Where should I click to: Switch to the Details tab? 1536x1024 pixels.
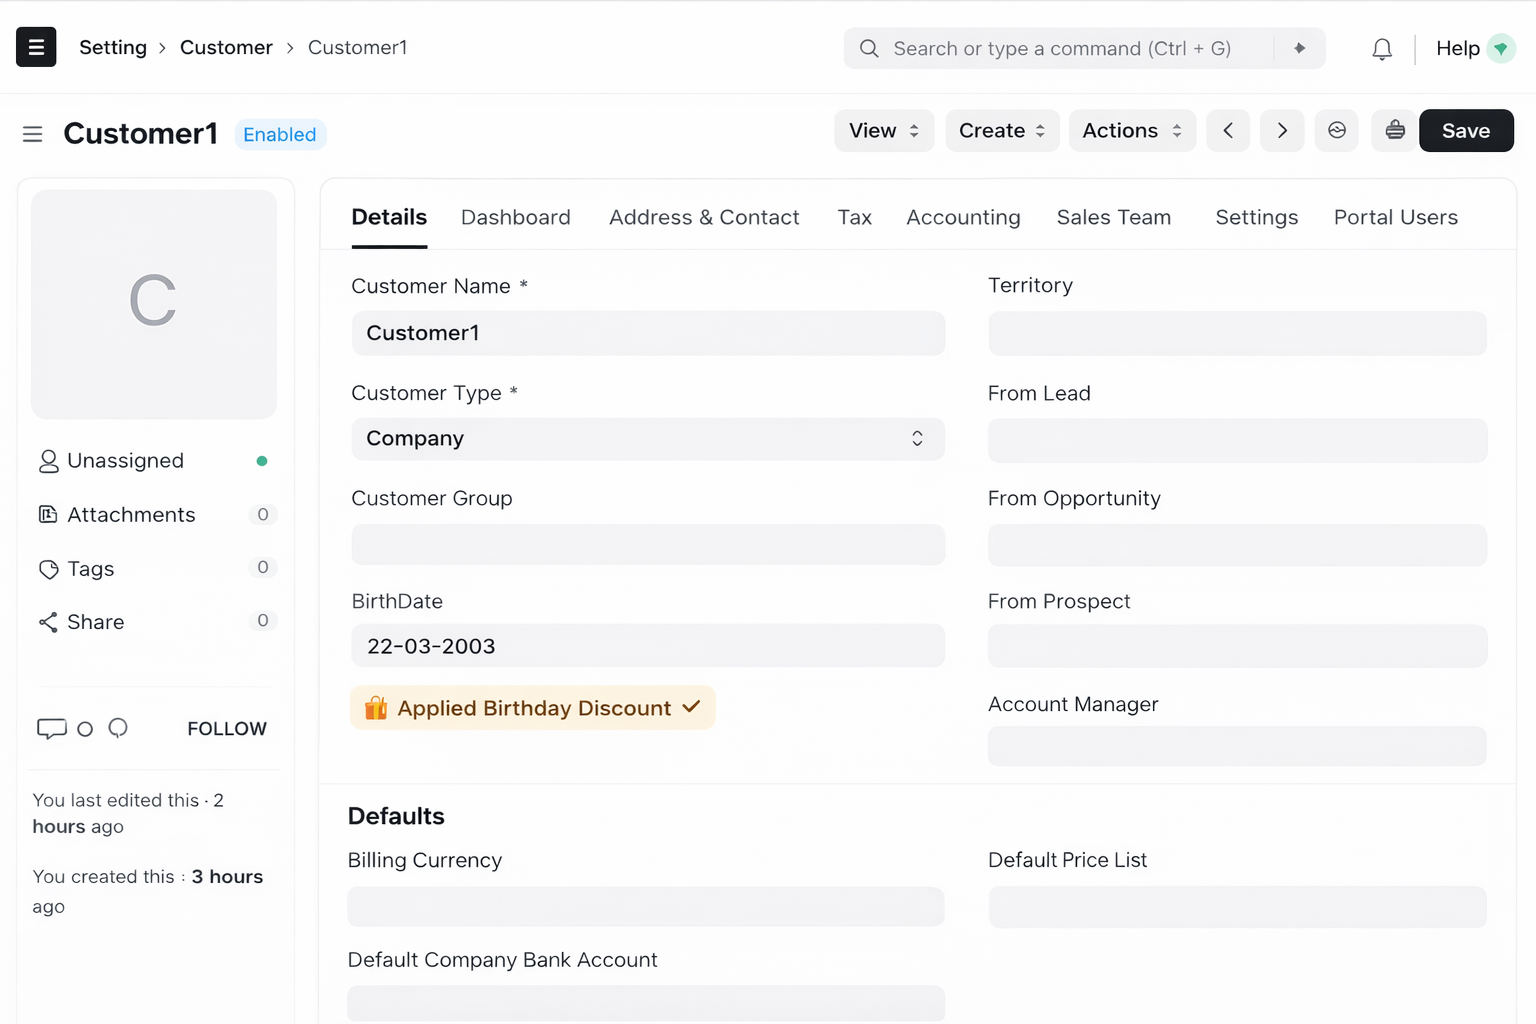pos(389,217)
